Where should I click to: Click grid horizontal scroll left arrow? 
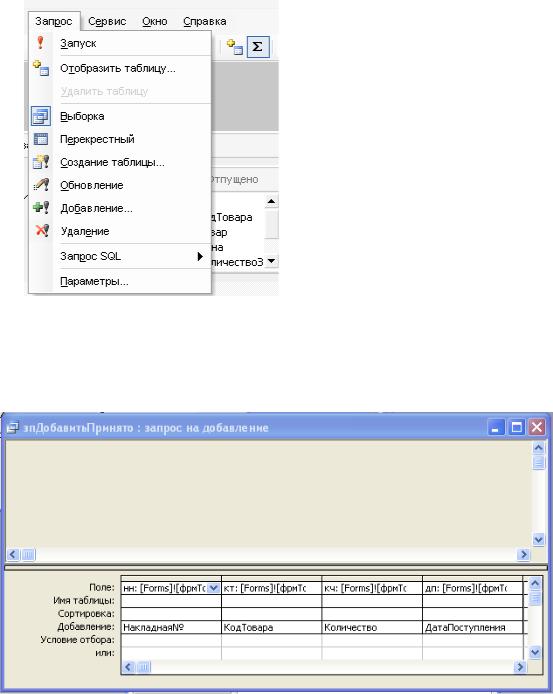click(x=128, y=667)
